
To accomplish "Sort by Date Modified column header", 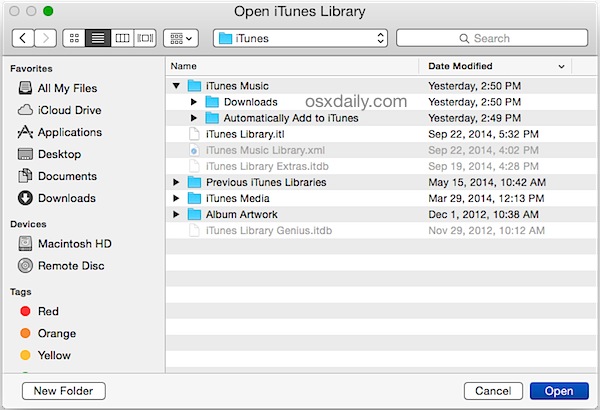I will click(x=495, y=66).
